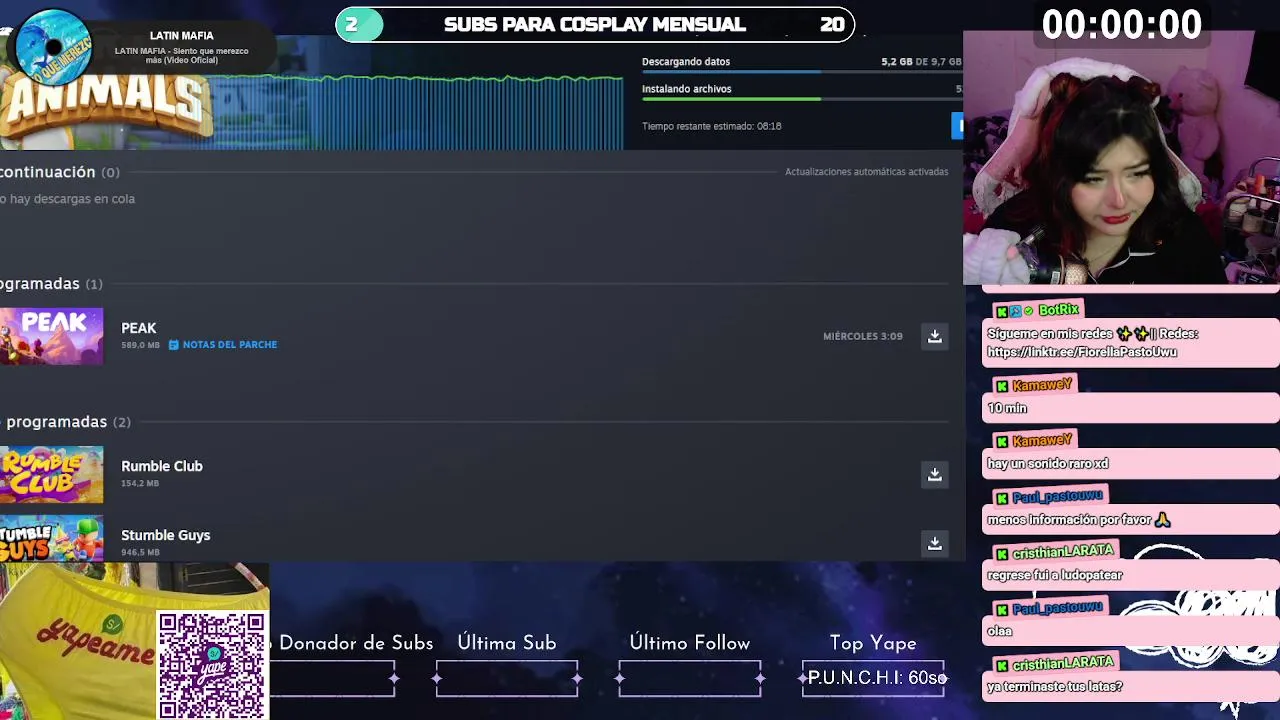
Task: Open the PEAK game thumbnail
Action: point(51,336)
